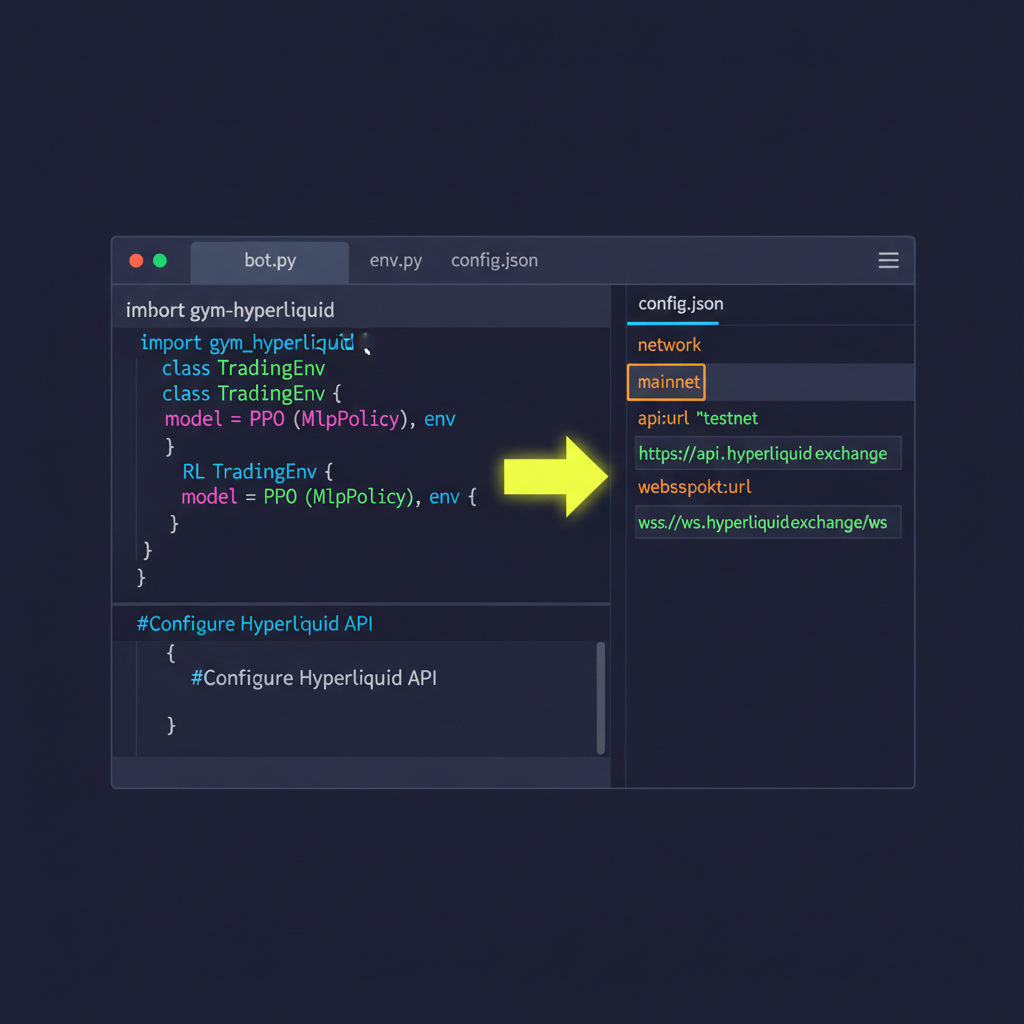Click the imbort gym-hyperliquid breadcrumb bar
Viewport: 1024px width, 1024px height.
229,310
